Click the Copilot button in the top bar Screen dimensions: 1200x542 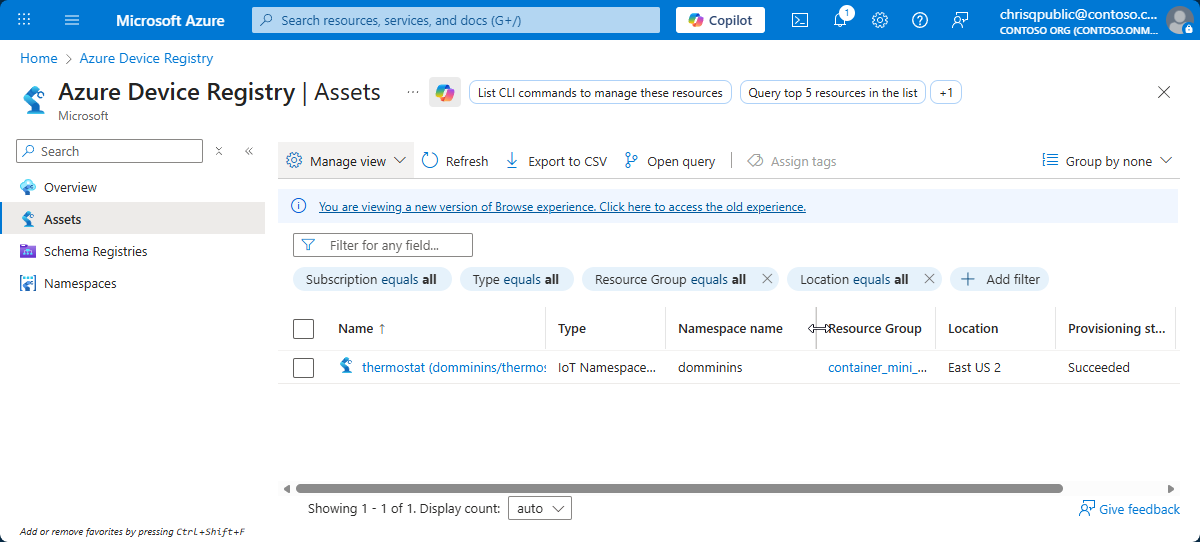tap(720, 20)
